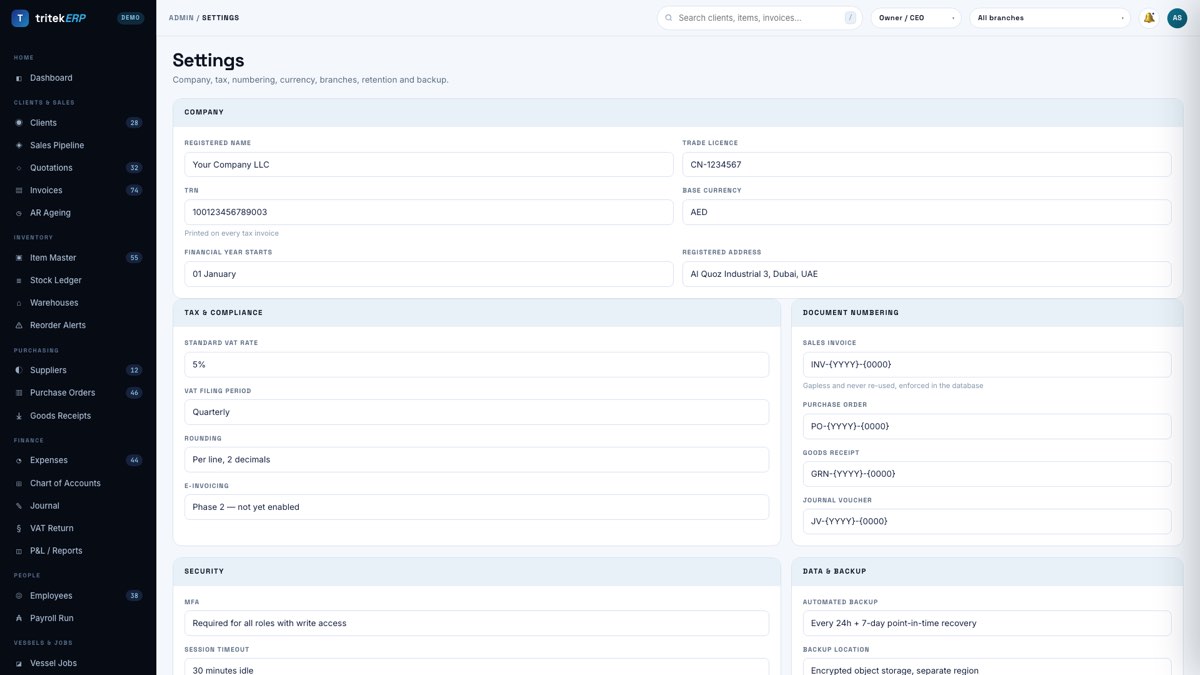Click the Warehouses sidebar icon
The width and height of the screenshot is (1200, 675).
coord(19,303)
